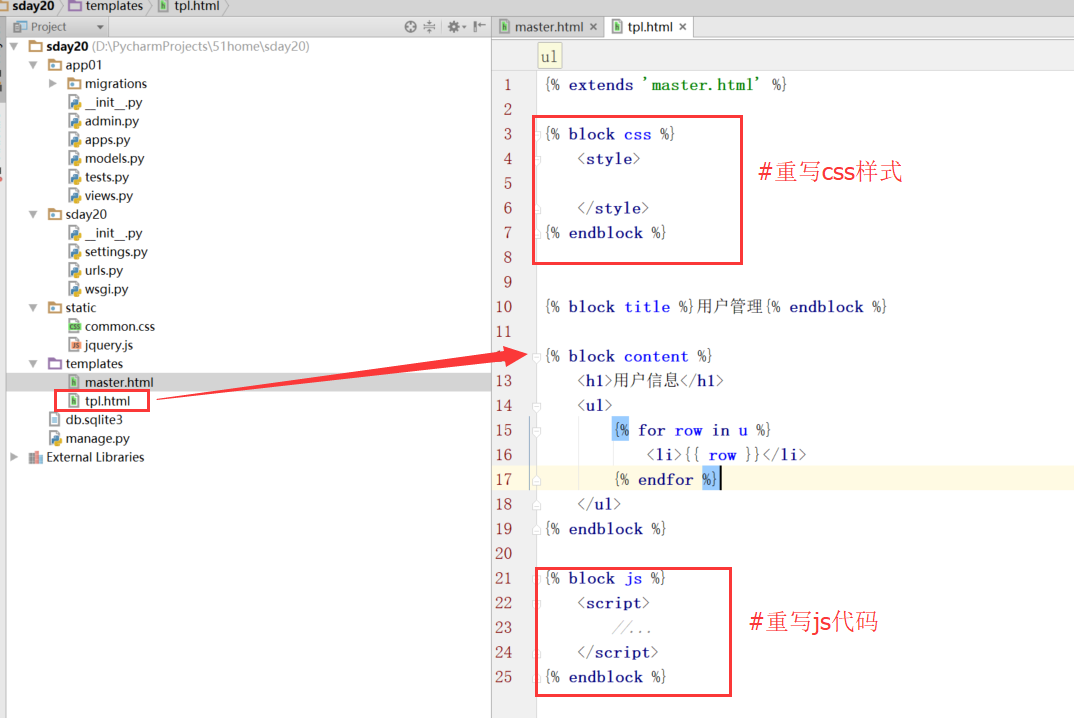Fold the ul tag at line 14
This screenshot has height=718, width=1074.
click(x=537, y=406)
